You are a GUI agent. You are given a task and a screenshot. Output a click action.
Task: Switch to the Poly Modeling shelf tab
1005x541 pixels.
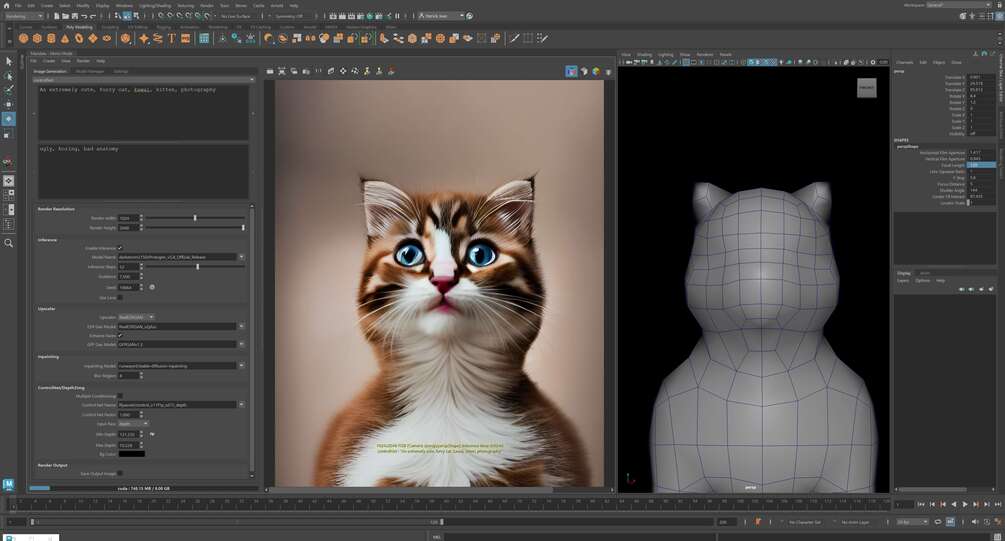[x=79, y=27]
